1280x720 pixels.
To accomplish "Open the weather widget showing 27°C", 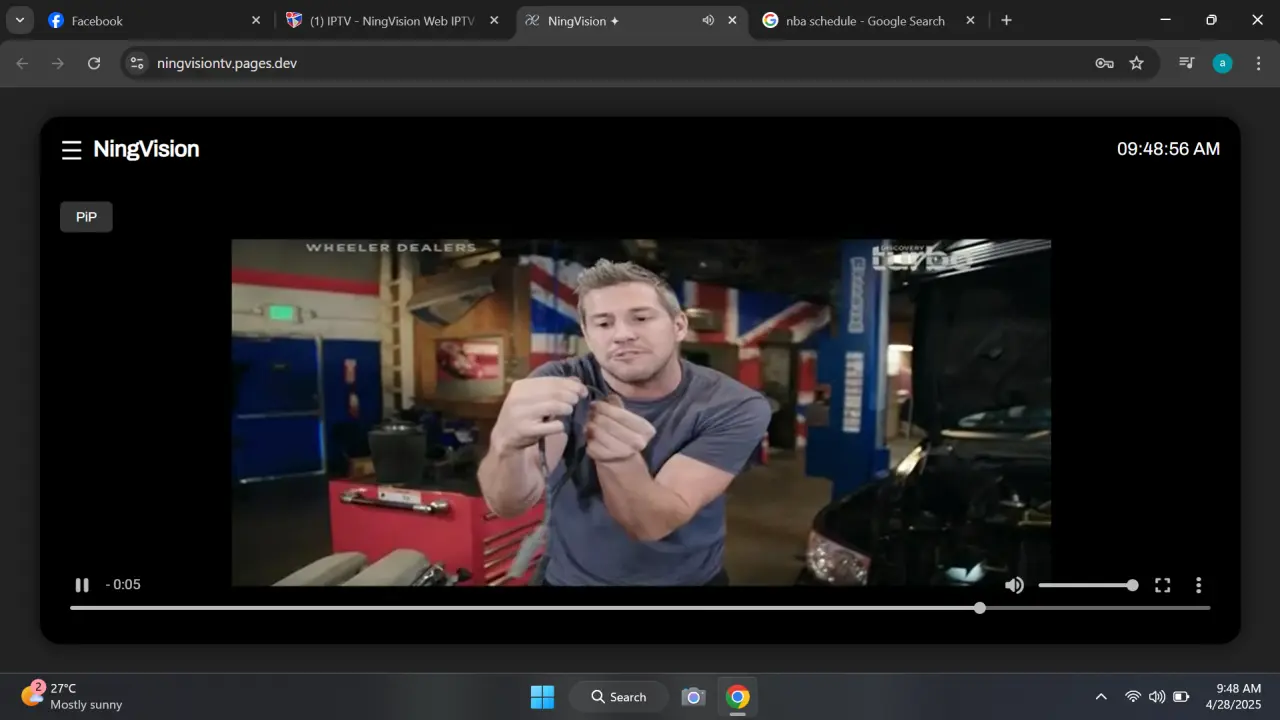I will pos(72,696).
